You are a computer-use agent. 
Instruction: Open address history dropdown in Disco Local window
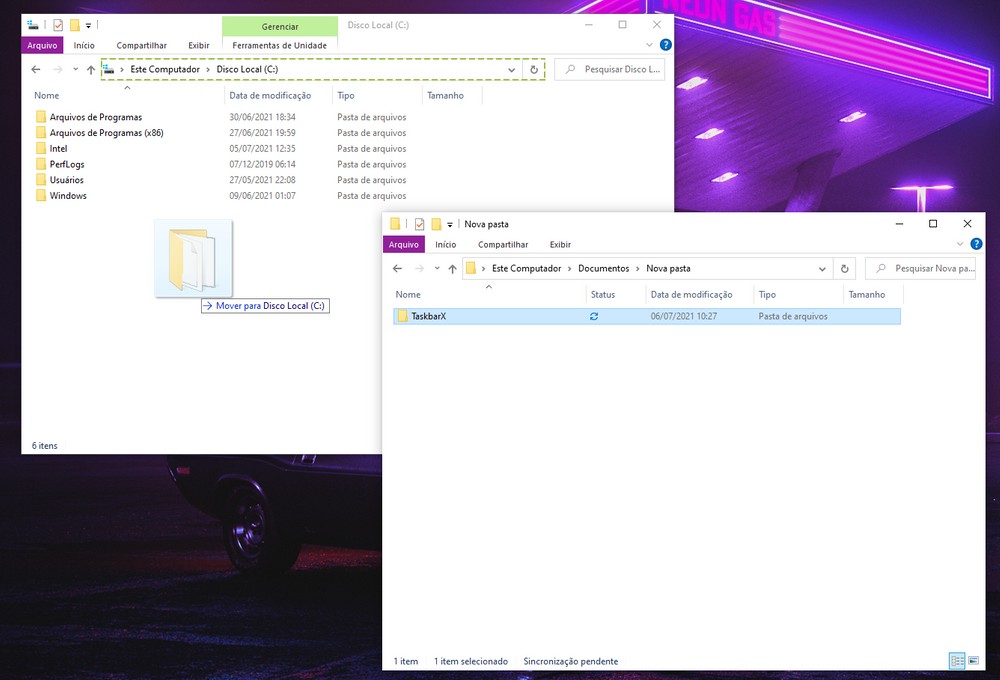point(512,70)
